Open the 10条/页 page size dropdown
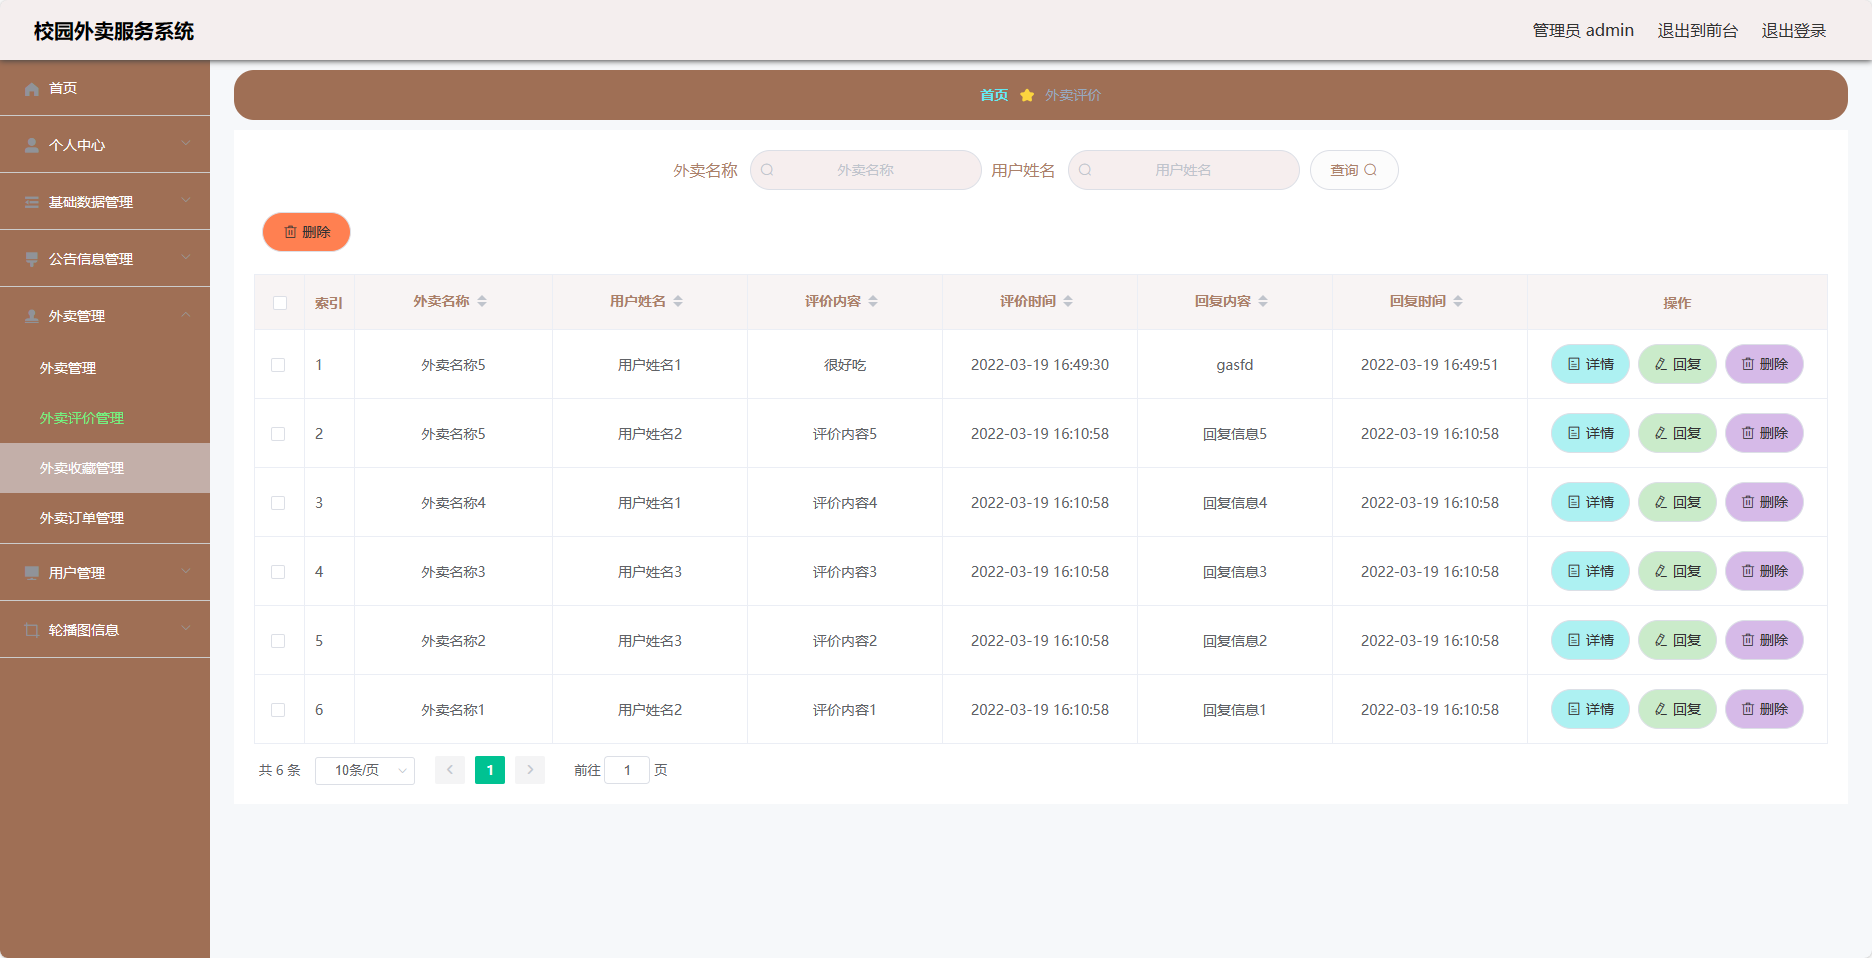 [365, 770]
